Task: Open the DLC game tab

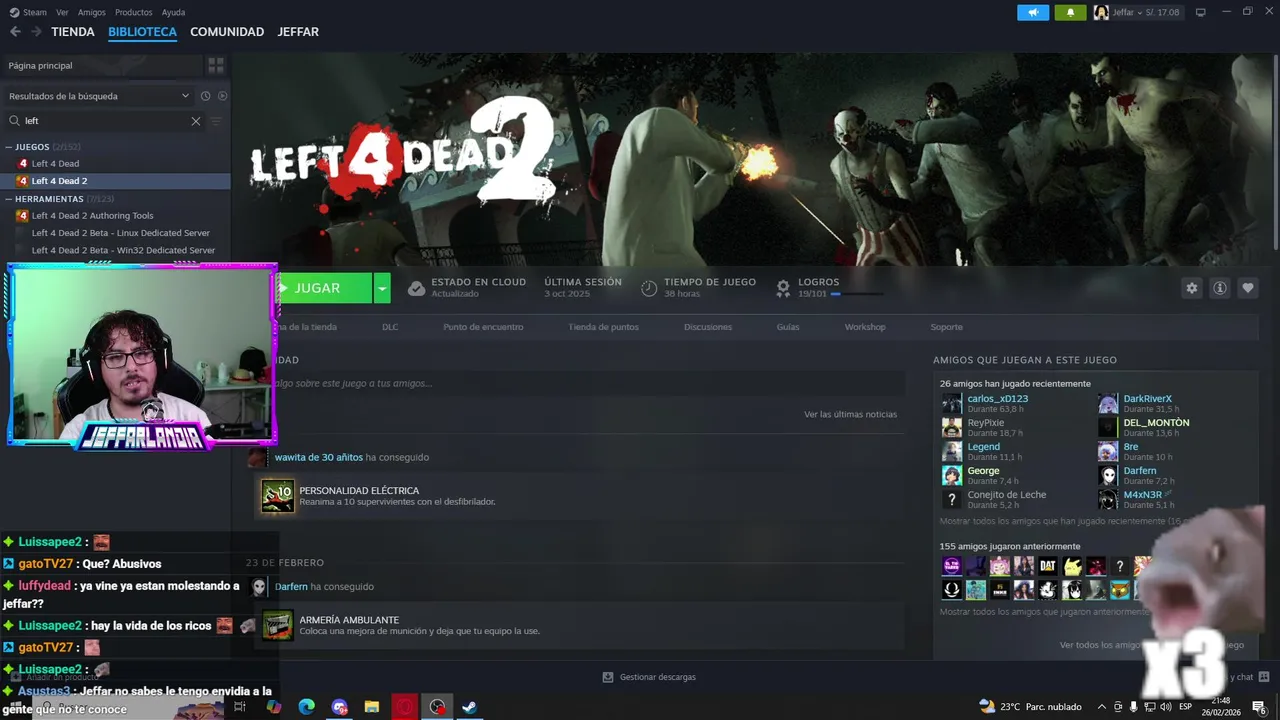Action: click(x=390, y=327)
